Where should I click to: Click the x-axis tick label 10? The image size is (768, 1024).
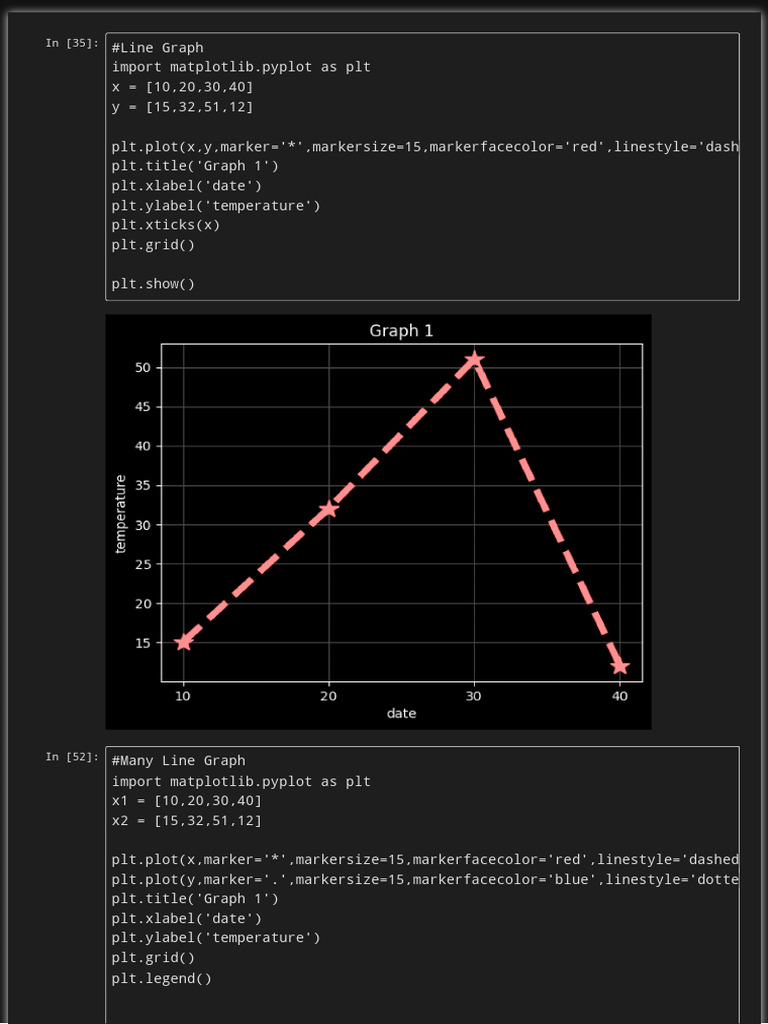[x=183, y=696]
